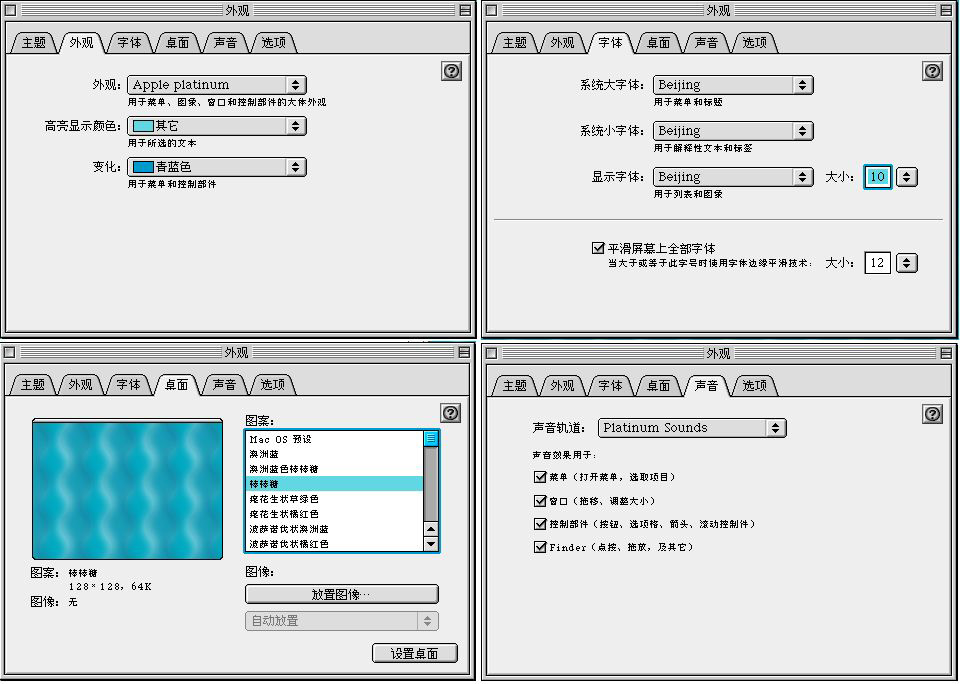This screenshot has width=961, height=684.
Task: Open the Apple platinum appearance dropdown
Action: 217,86
